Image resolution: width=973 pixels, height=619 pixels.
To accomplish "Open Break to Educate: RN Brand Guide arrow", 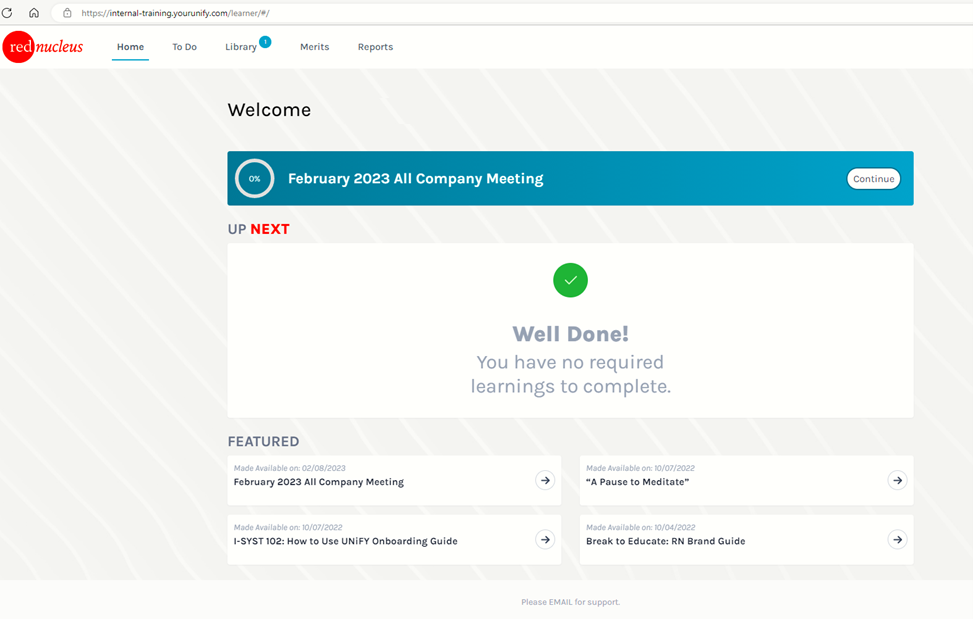I will point(897,539).
